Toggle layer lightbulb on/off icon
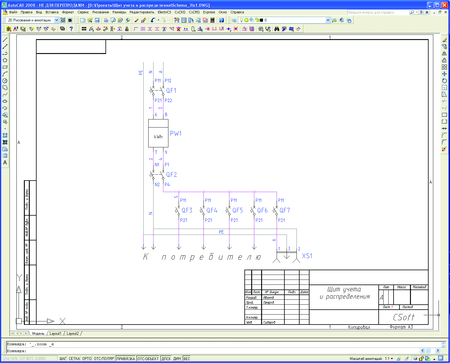The width and height of the screenshot is (450, 363). [x=242, y=20]
